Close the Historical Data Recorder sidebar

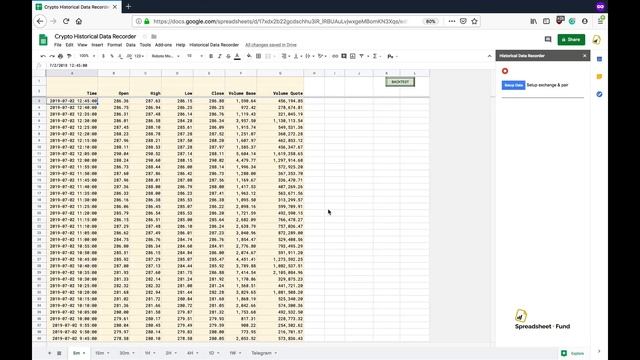[584, 56]
